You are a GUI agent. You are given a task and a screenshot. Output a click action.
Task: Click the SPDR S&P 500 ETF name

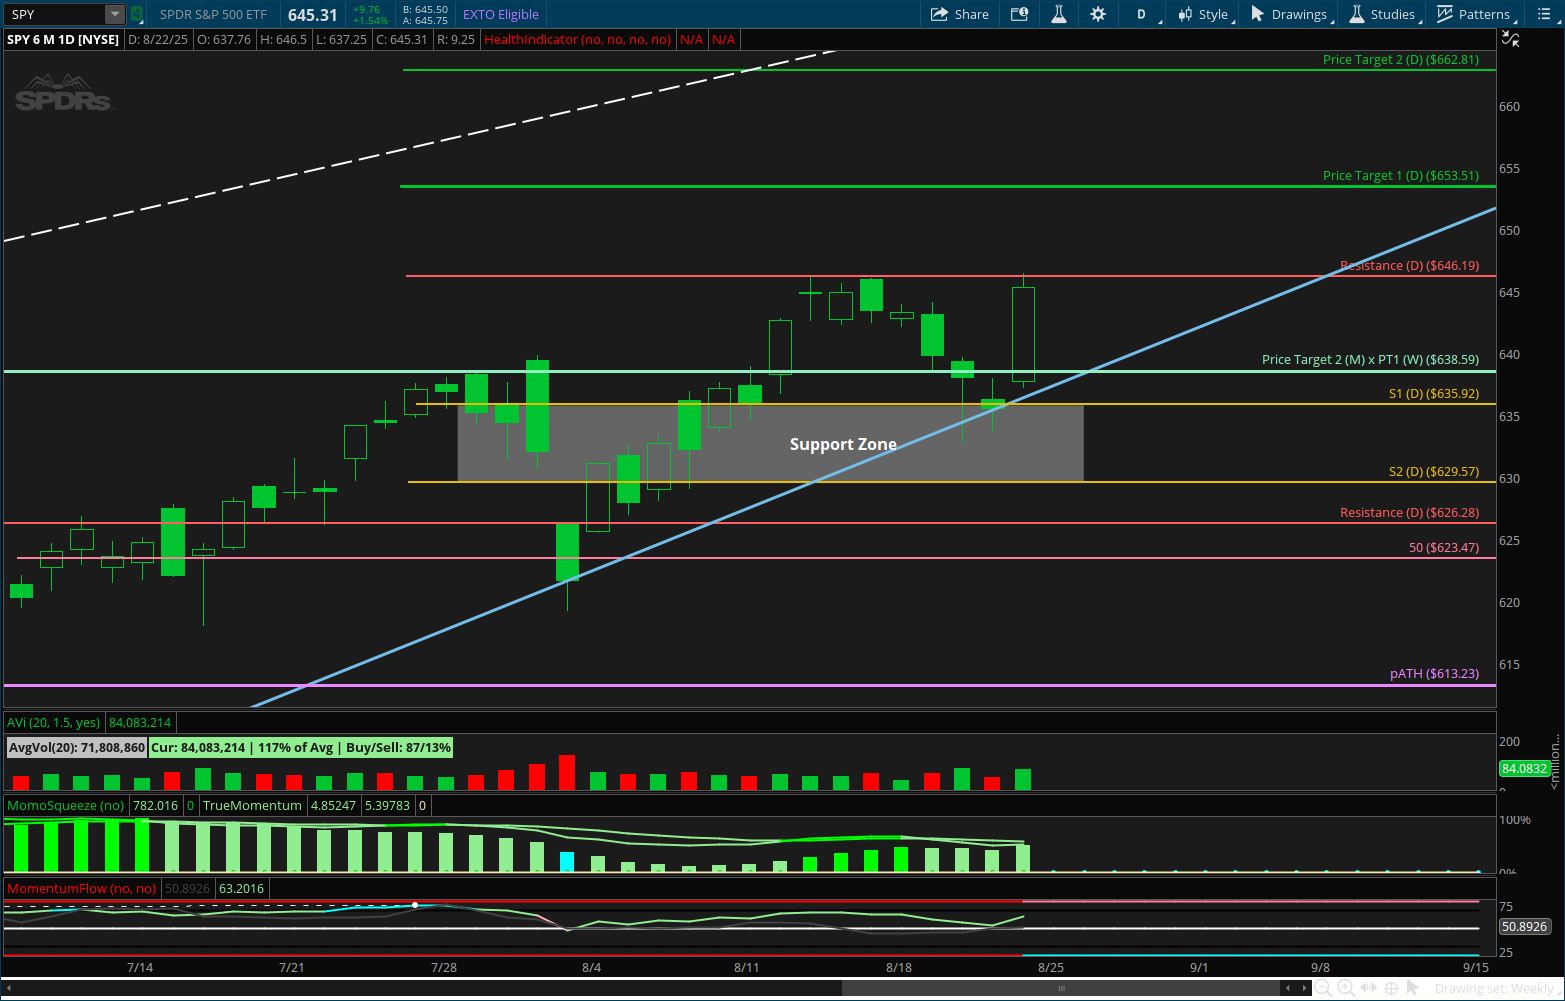pyautogui.click(x=213, y=15)
